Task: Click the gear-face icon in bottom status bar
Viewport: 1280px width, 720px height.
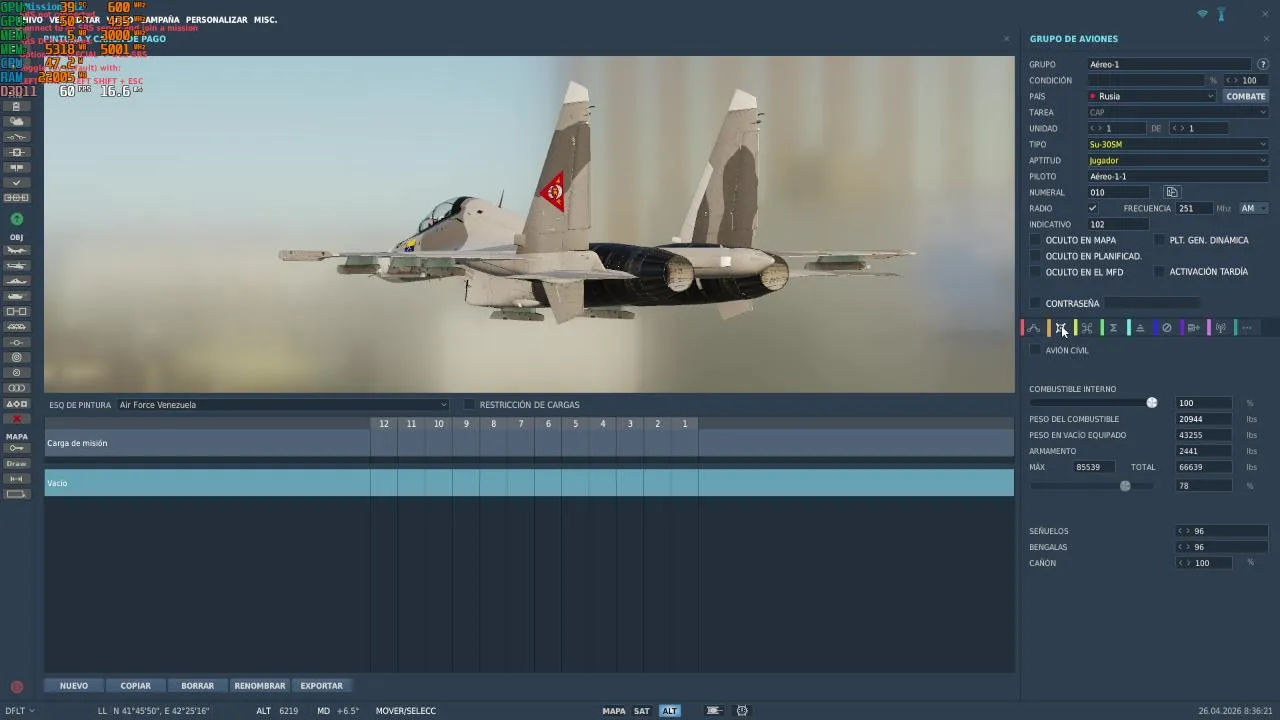Action: click(x=742, y=711)
